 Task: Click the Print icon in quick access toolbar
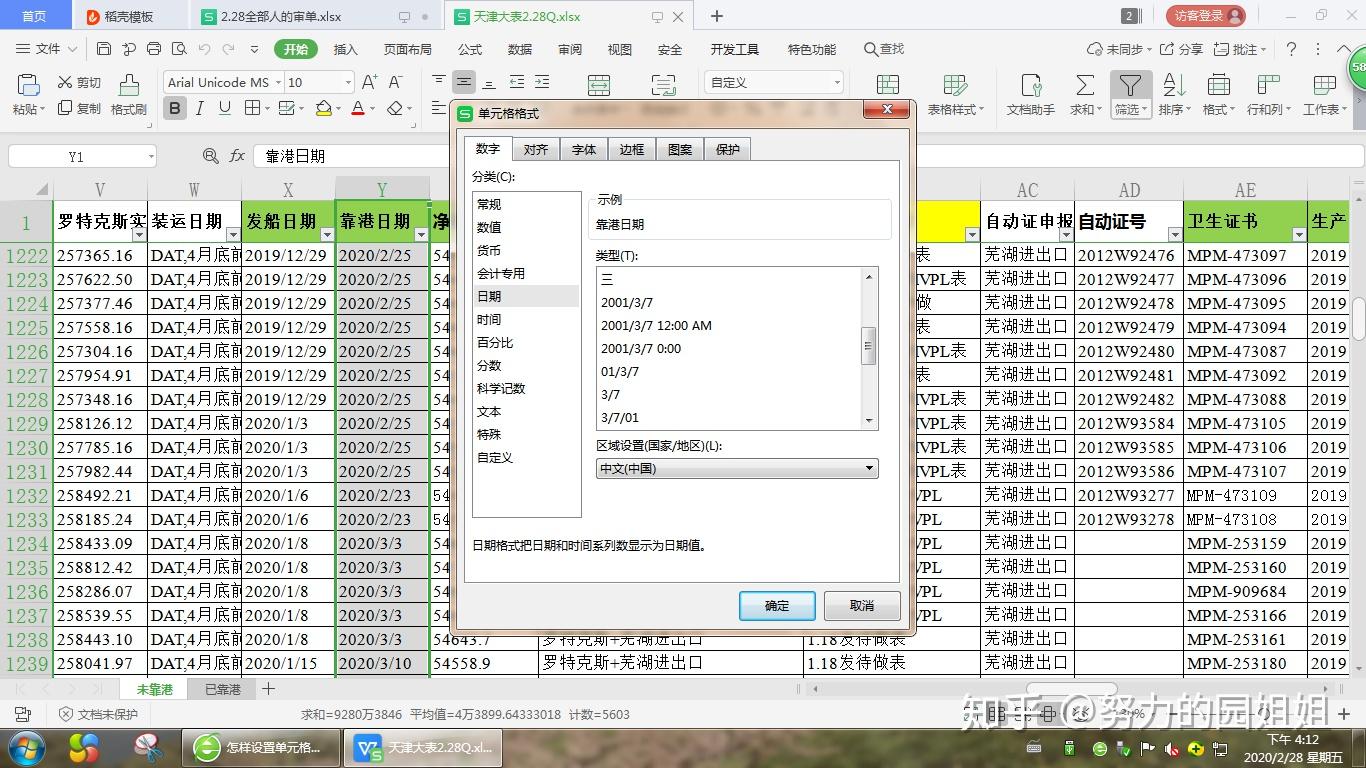click(153, 49)
